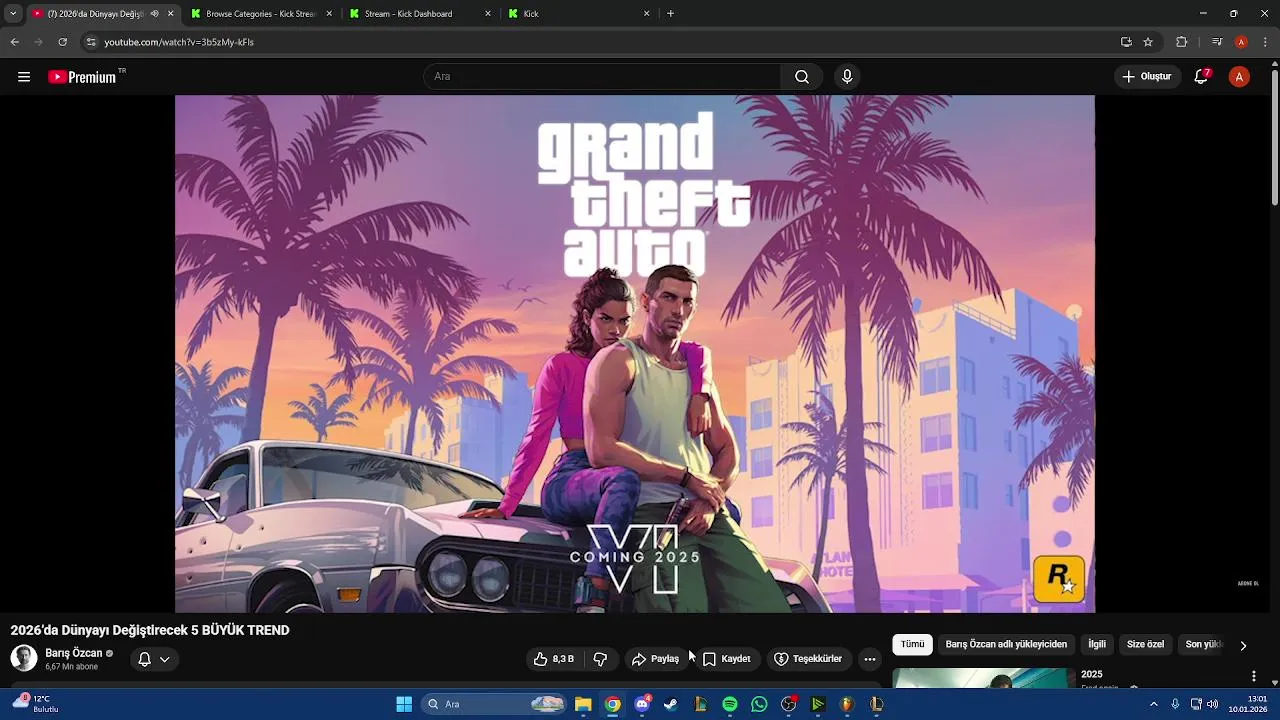The height and width of the screenshot is (720, 1280).
Task: Like the video with 8,3 B likes
Action: (x=554, y=659)
